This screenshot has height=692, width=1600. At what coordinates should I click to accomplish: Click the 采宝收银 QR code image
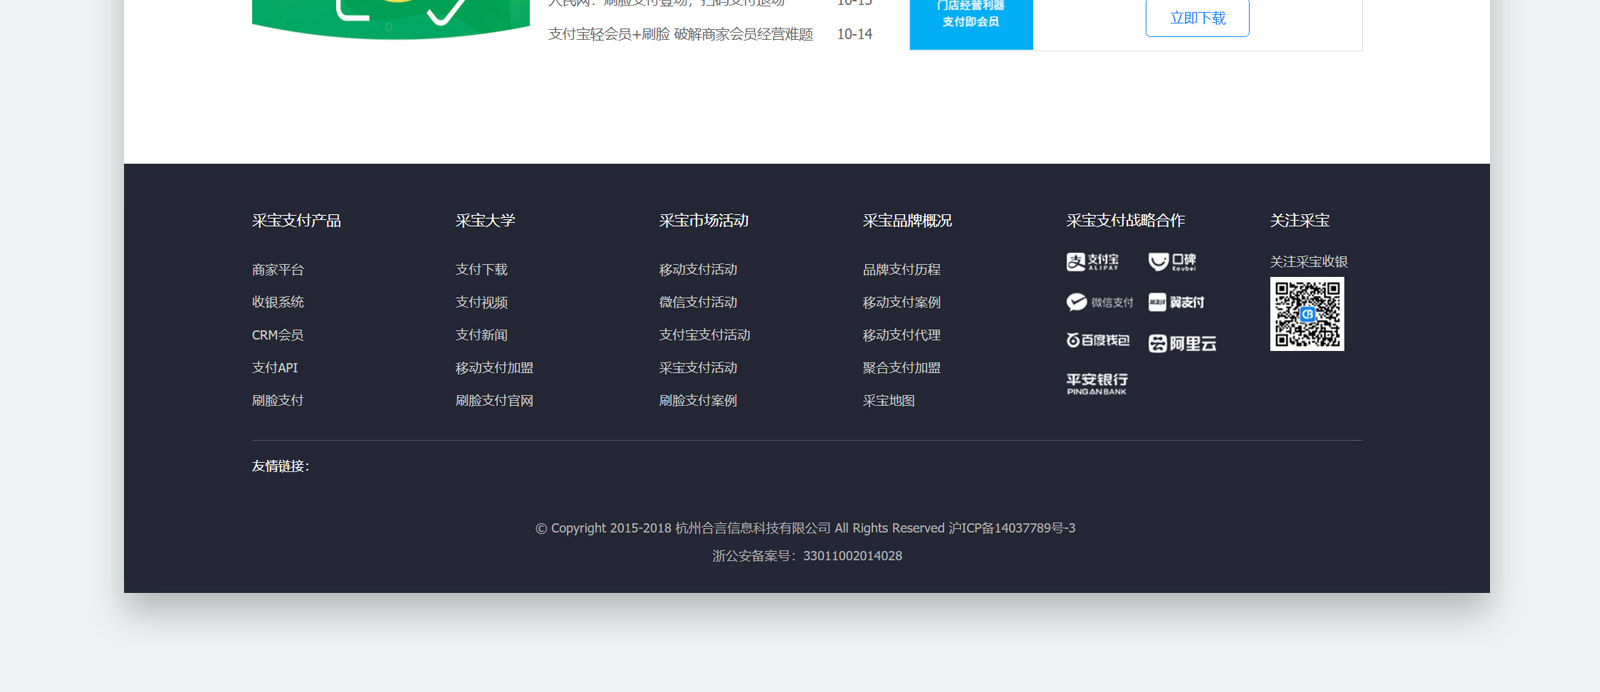tap(1306, 314)
